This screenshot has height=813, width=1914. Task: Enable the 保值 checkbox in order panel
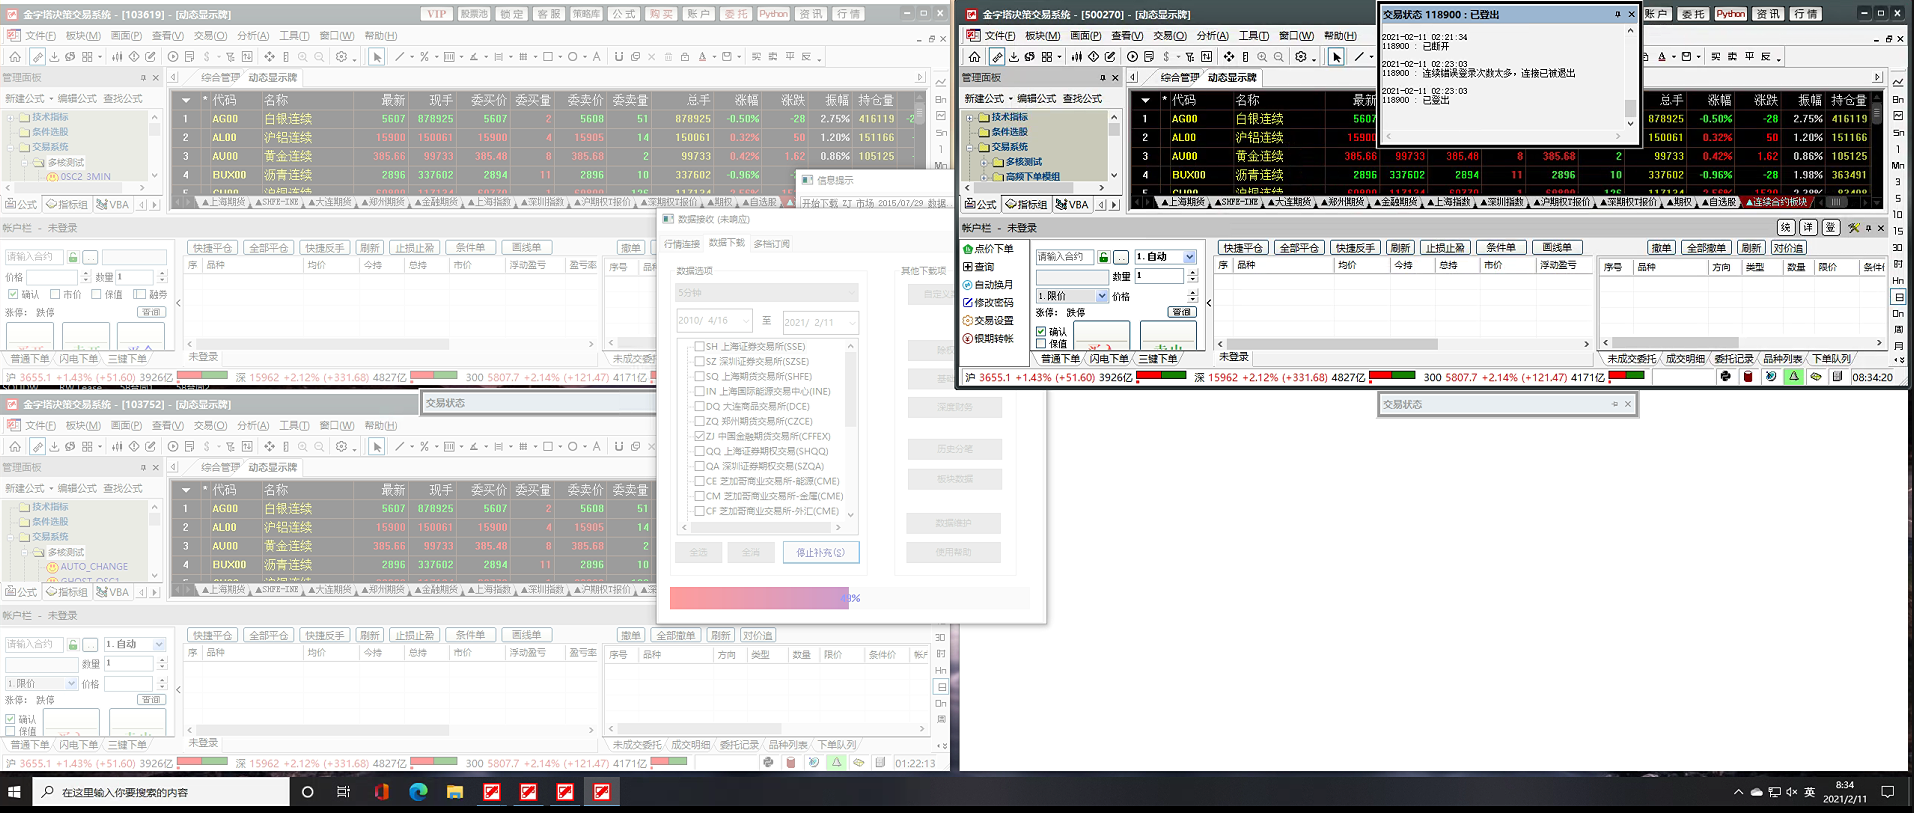[x=1041, y=344]
